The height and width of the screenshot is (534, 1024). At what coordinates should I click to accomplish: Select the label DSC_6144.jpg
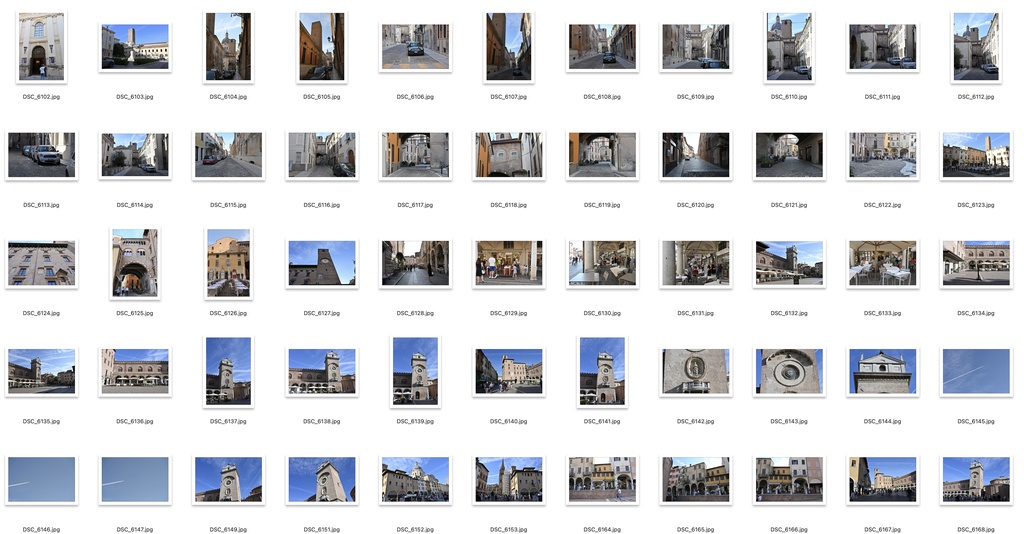882,422
